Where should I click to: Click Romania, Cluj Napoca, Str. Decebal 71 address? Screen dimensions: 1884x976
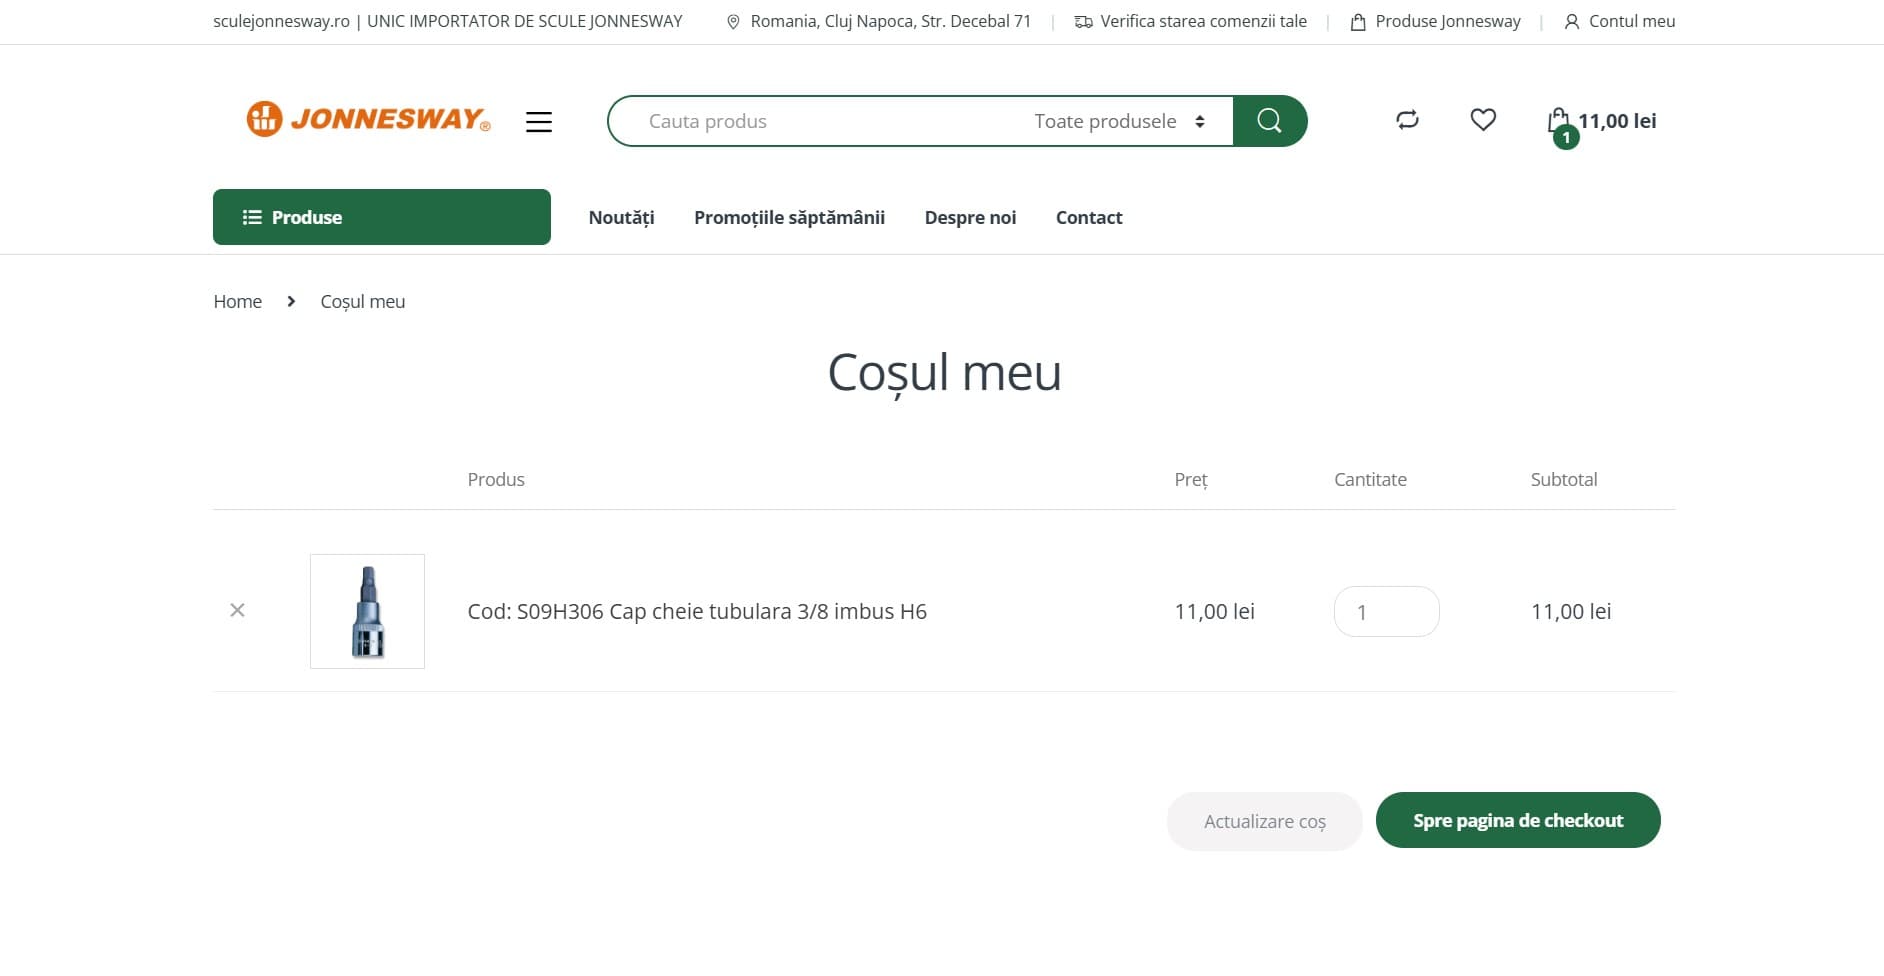click(890, 21)
